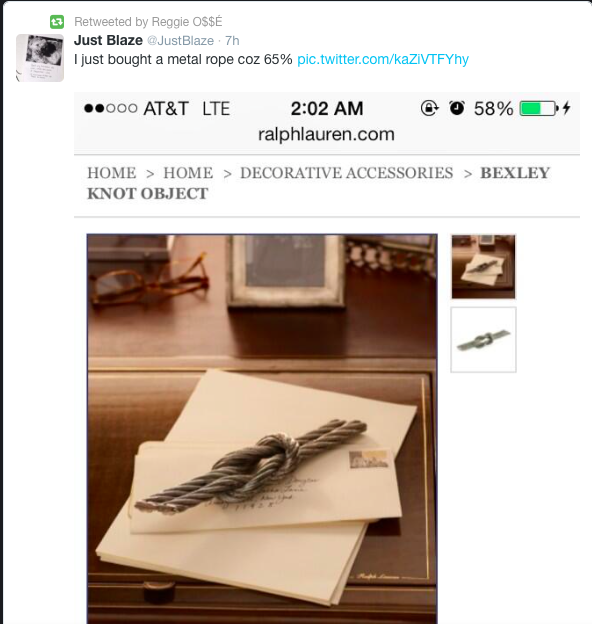
Task: Select the white background knot thumbnail
Action: coord(483,340)
